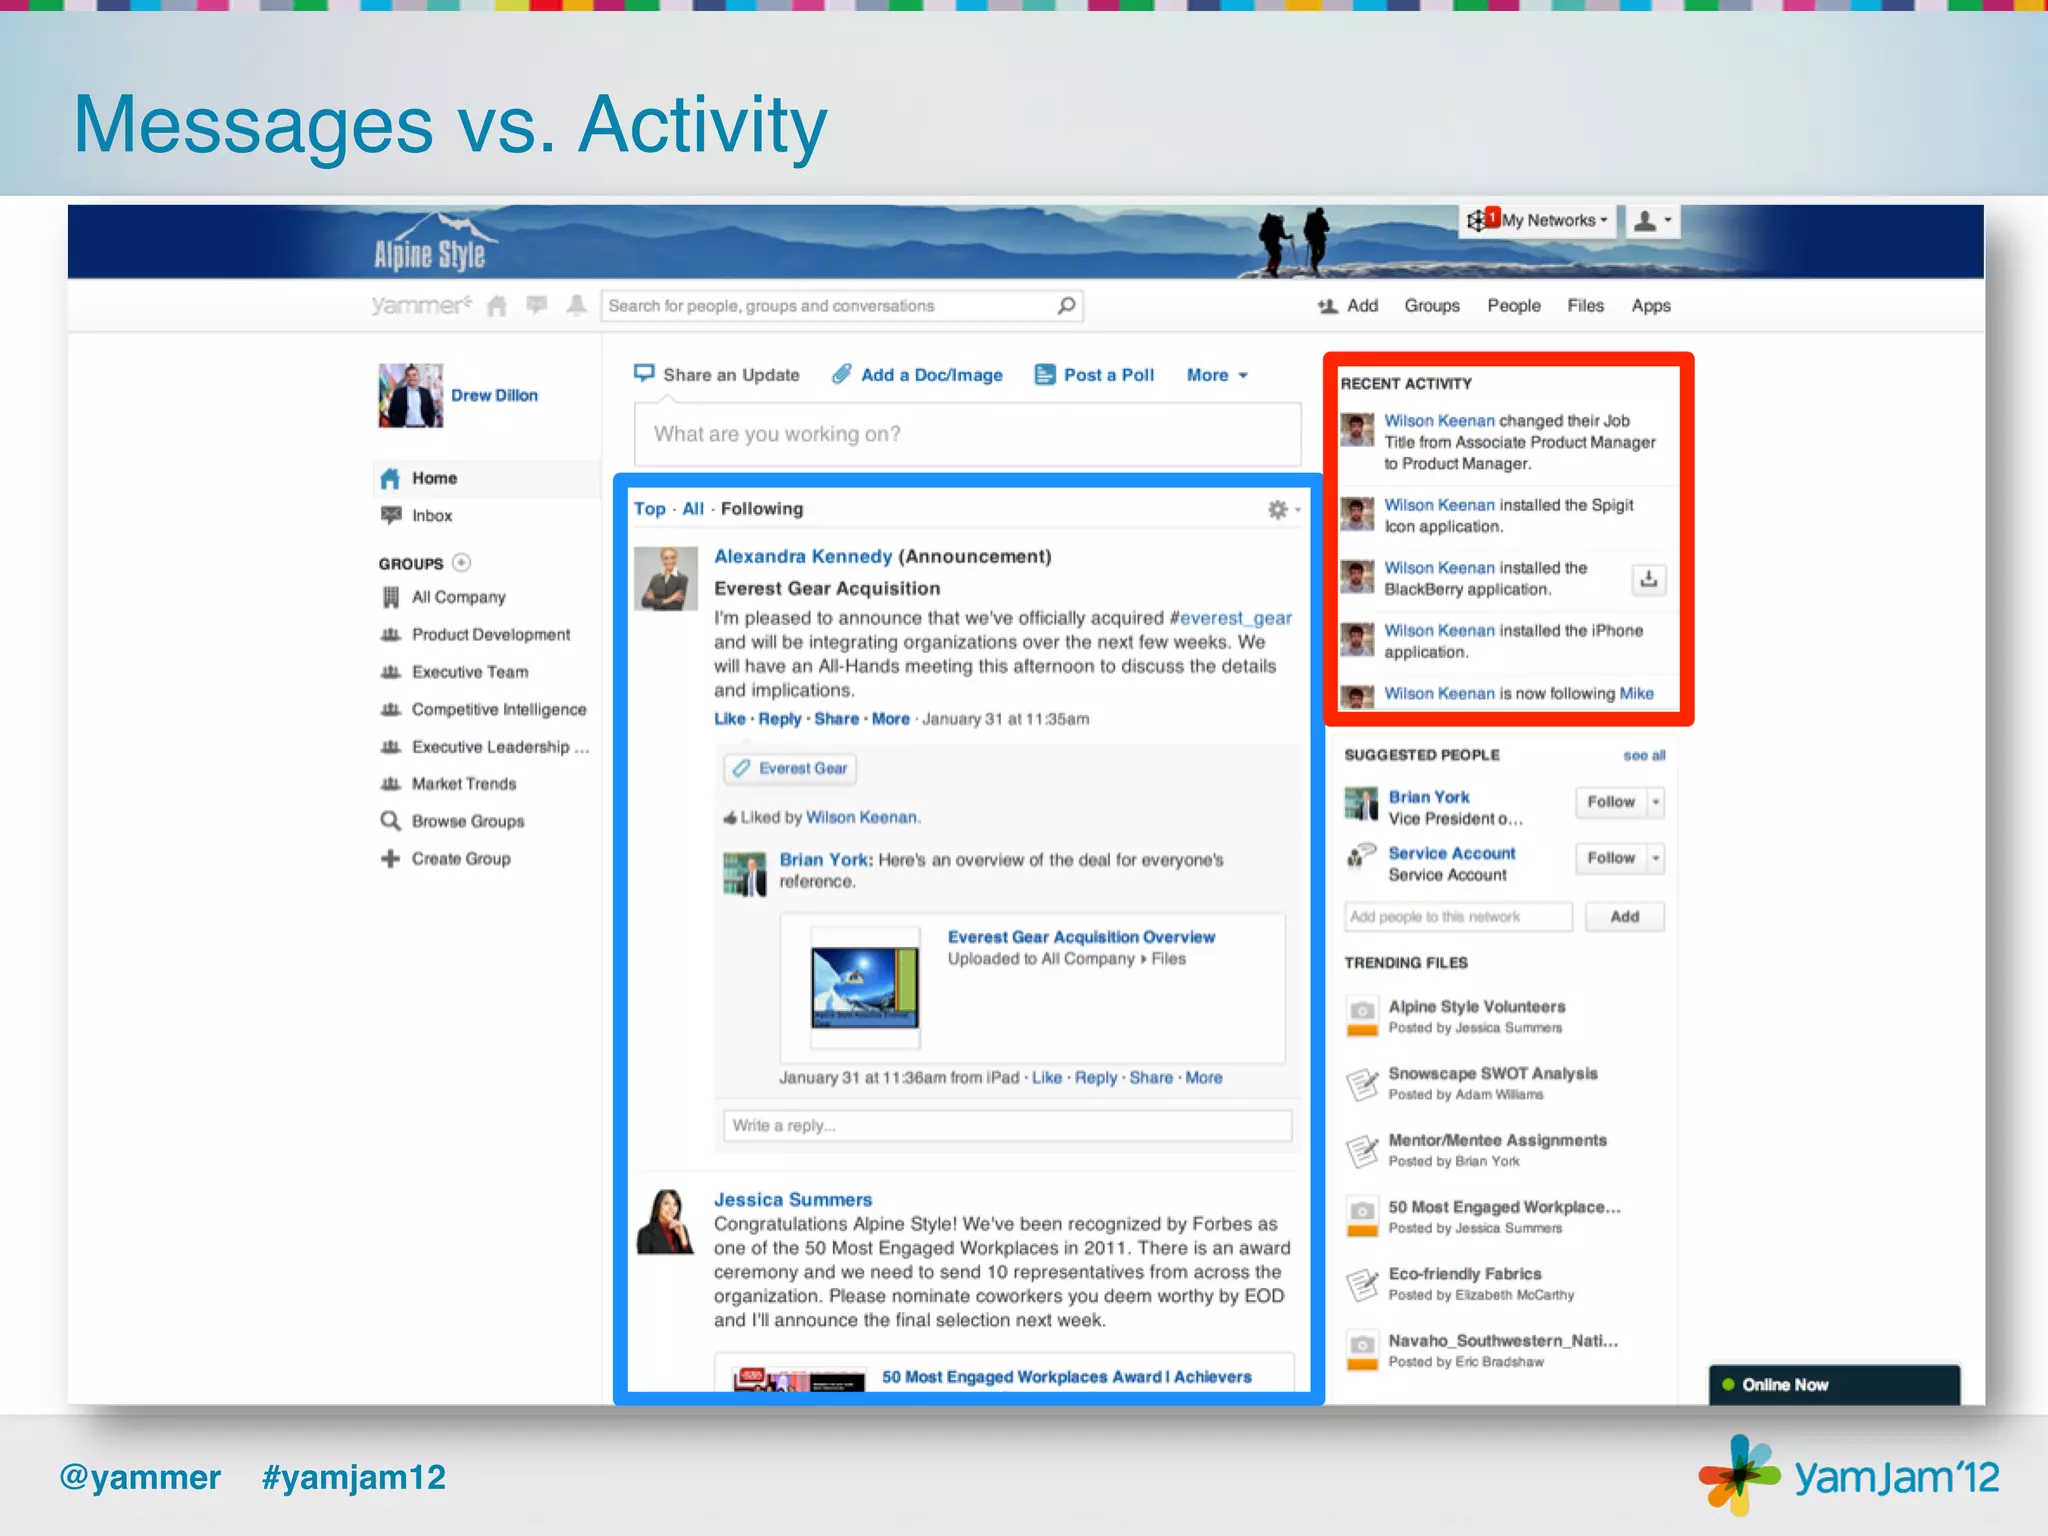Click the add group plus icon

point(461,563)
